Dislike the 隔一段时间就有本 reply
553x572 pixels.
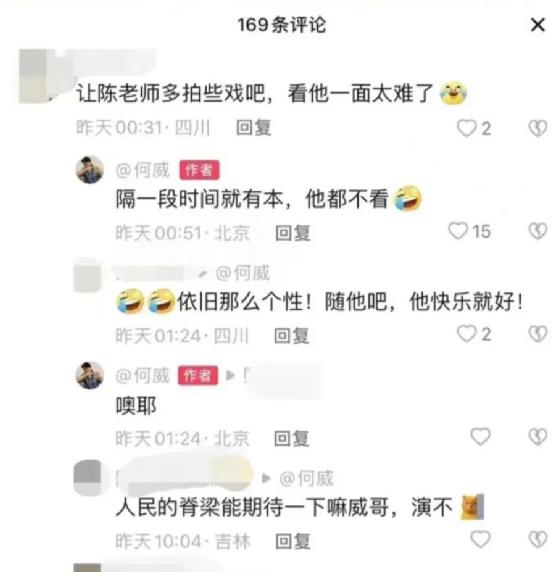538,231
